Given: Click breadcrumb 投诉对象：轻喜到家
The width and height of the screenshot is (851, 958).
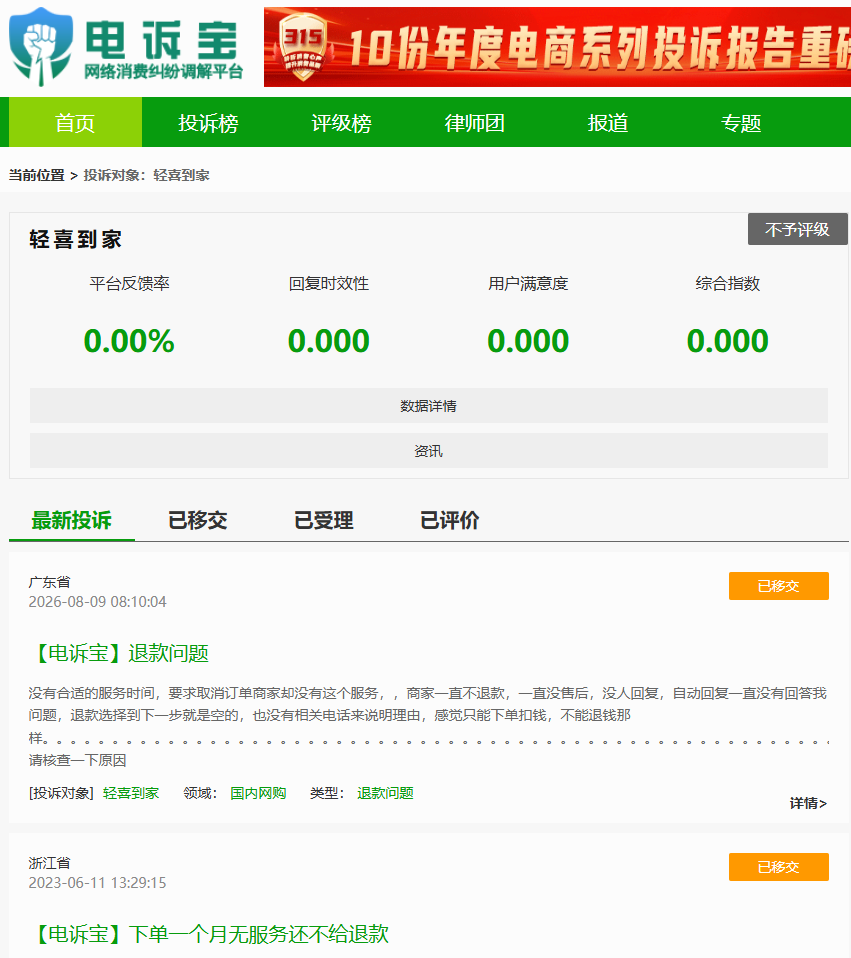Looking at the screenshot, I should 147,175.
